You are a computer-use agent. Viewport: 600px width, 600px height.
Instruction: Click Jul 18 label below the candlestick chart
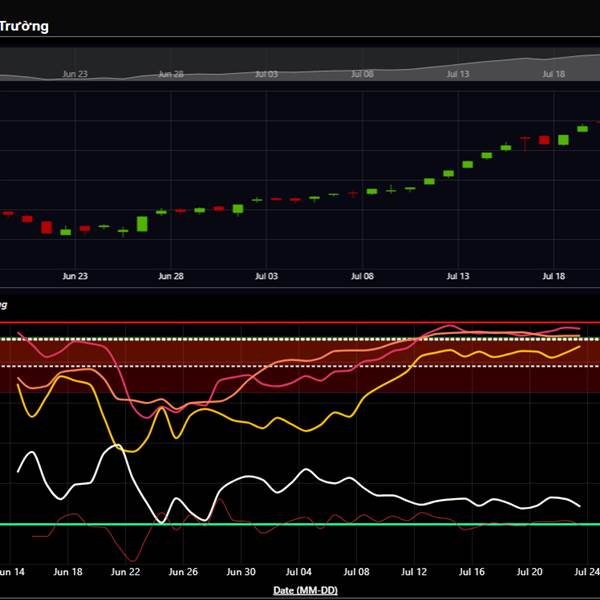pos(554,276)
